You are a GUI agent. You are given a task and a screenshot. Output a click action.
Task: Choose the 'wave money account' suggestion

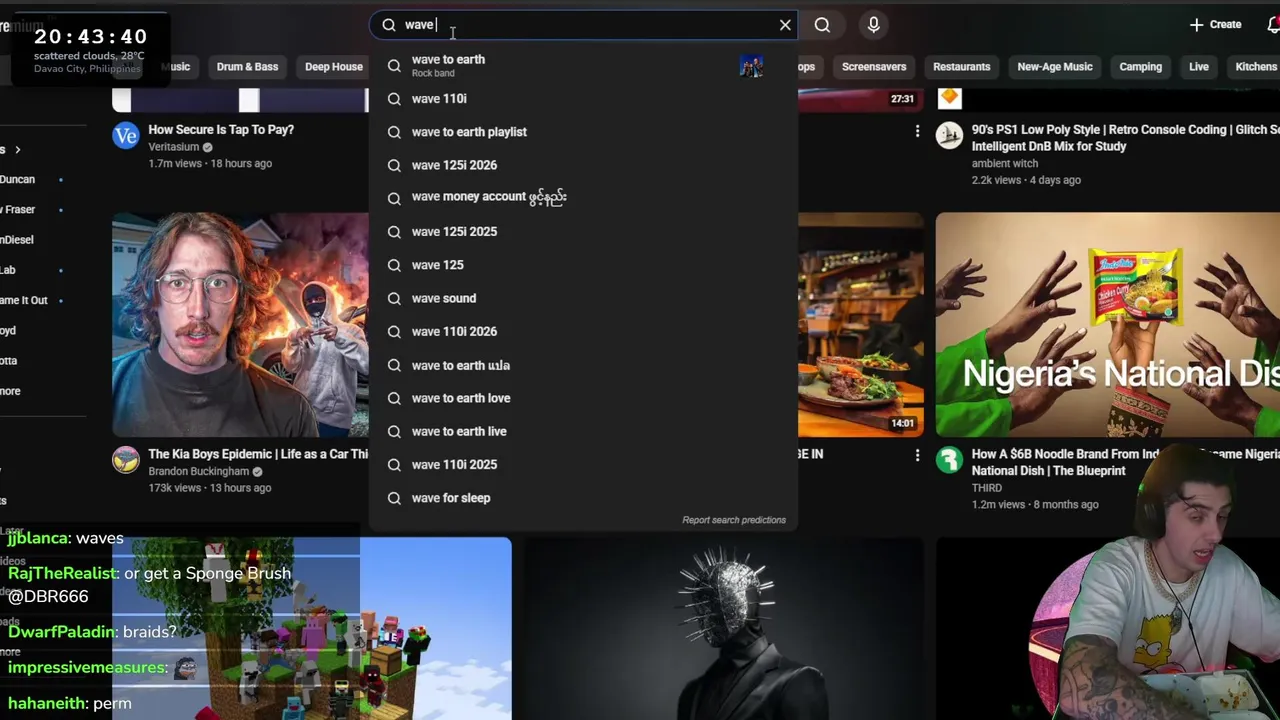(x=583, y=198)
